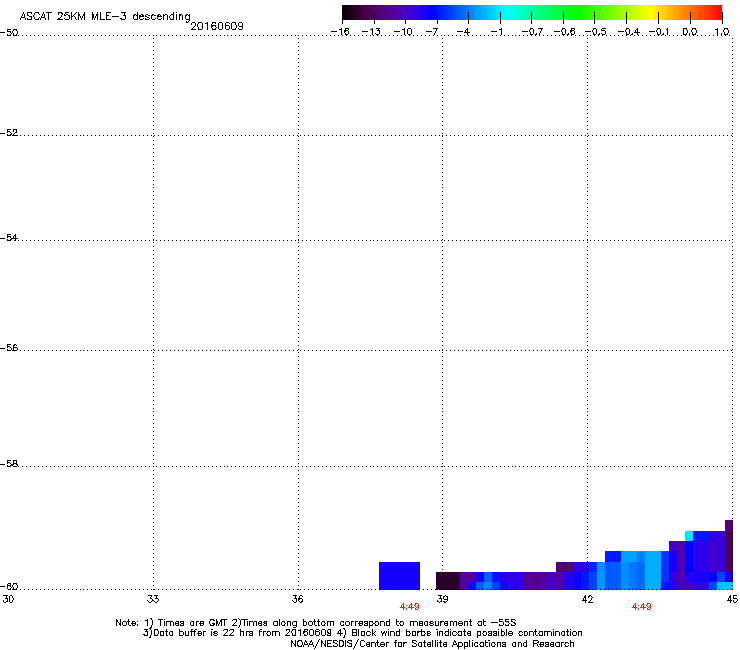Click the 30 longitude axis label

click(x=8, y=599)
